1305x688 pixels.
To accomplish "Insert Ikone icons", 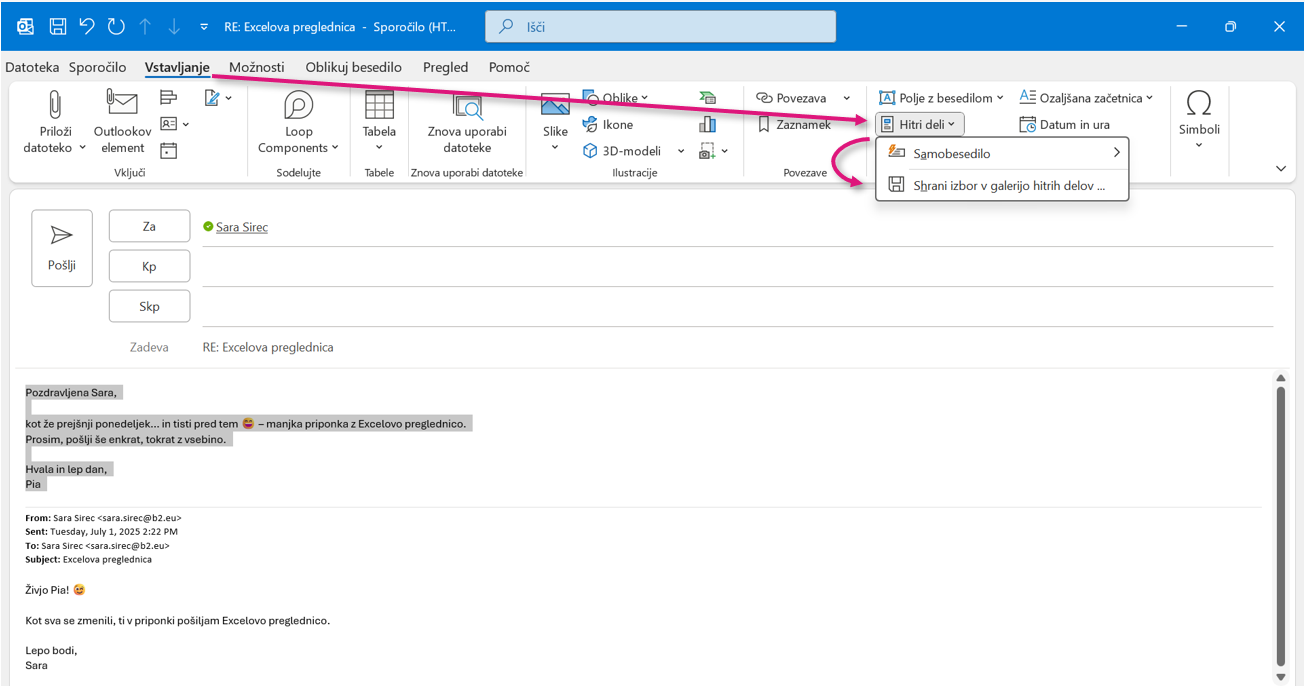I will pos(608,125).
